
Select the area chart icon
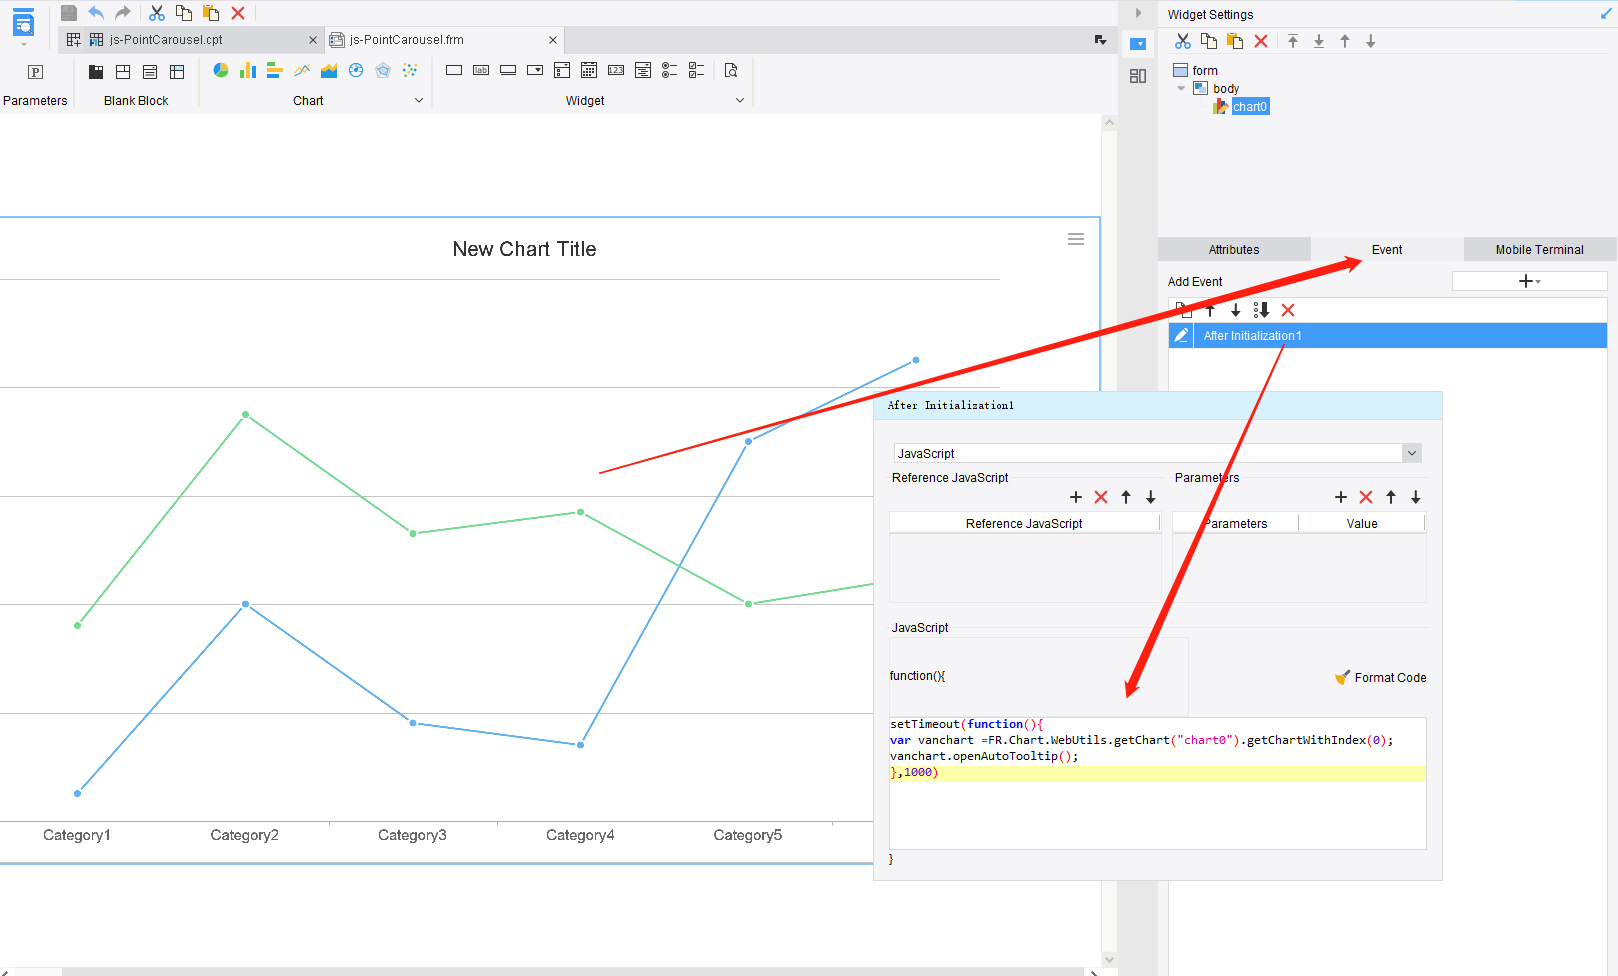pos(329,70)
